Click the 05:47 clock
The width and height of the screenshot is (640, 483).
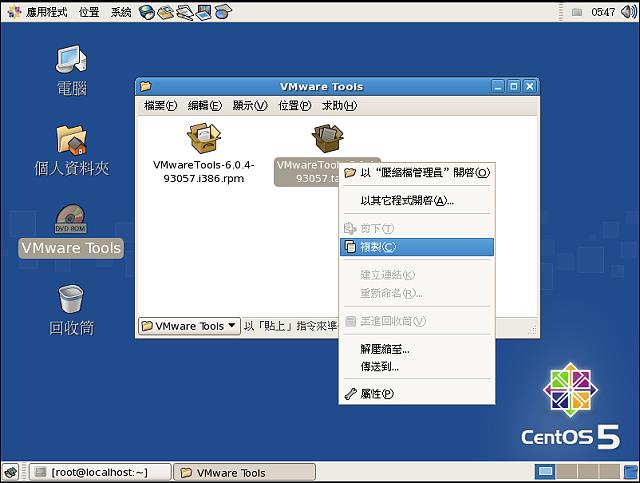(x=602, y=12)
